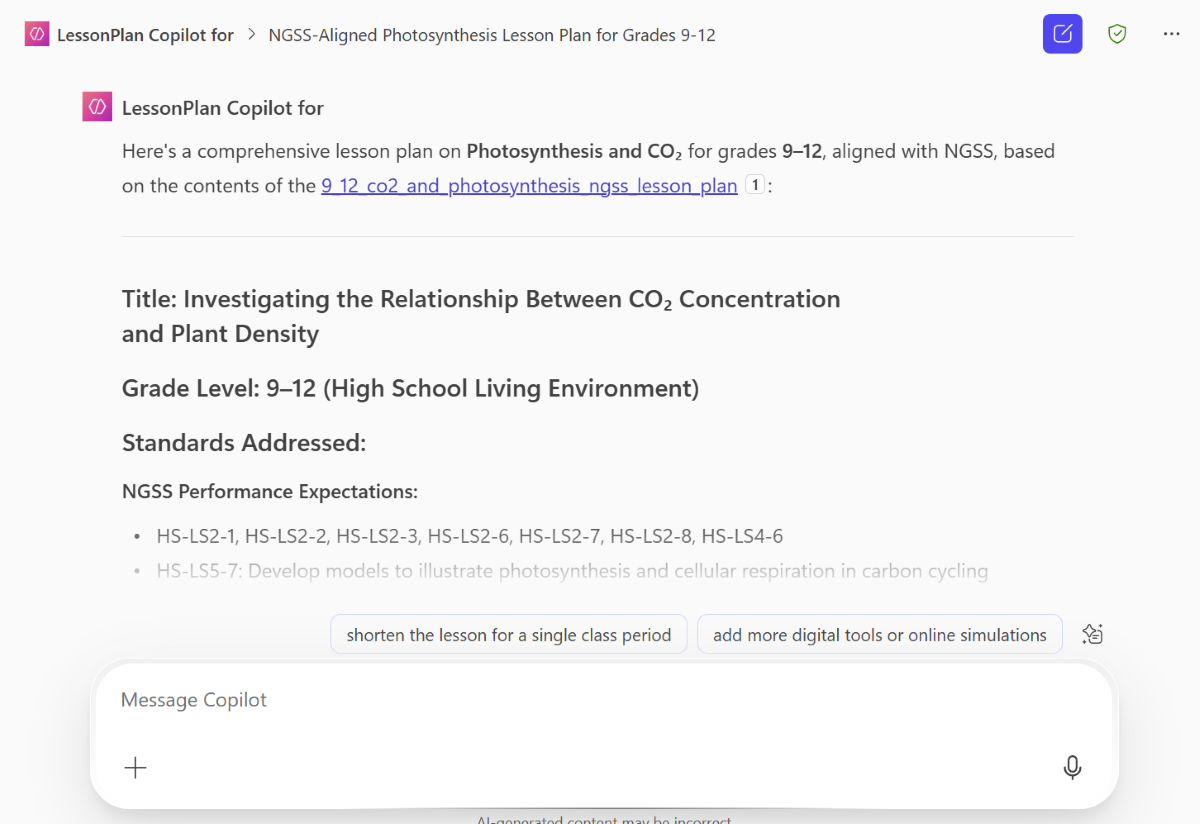The width and height of the screenshot is (1200, 824).
Task: Choose the add digital tools suggestion chip
Action: pos(879,633)
